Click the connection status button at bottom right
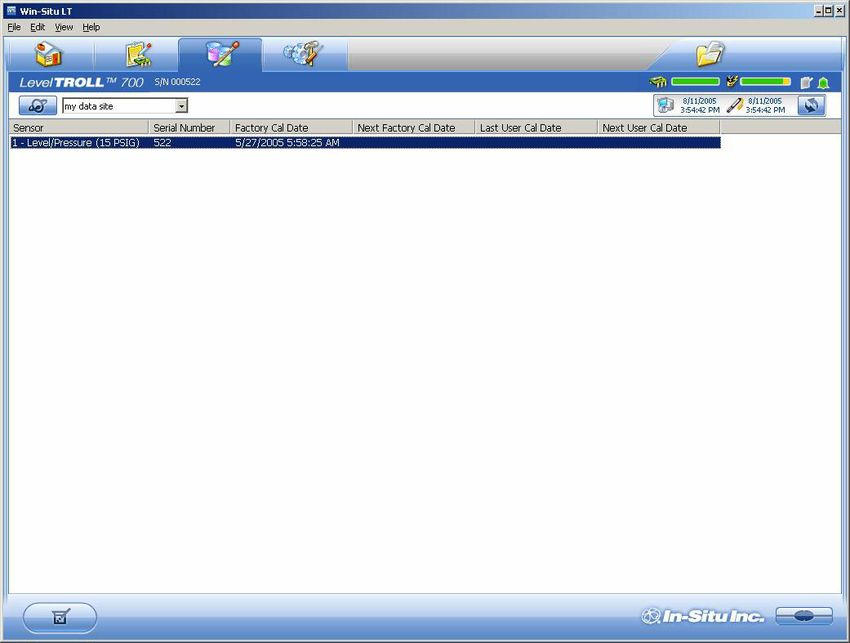 coord(804,616)
